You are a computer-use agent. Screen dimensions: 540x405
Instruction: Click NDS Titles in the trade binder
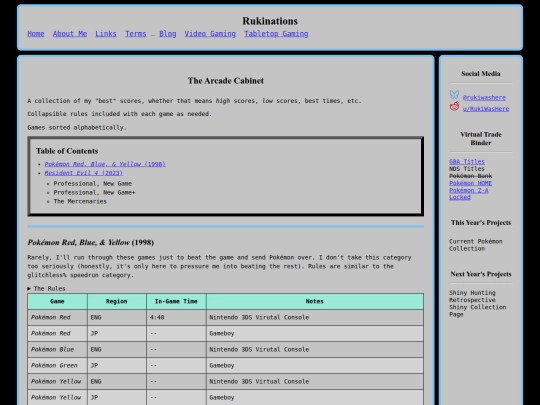click(x=467, y=169)
